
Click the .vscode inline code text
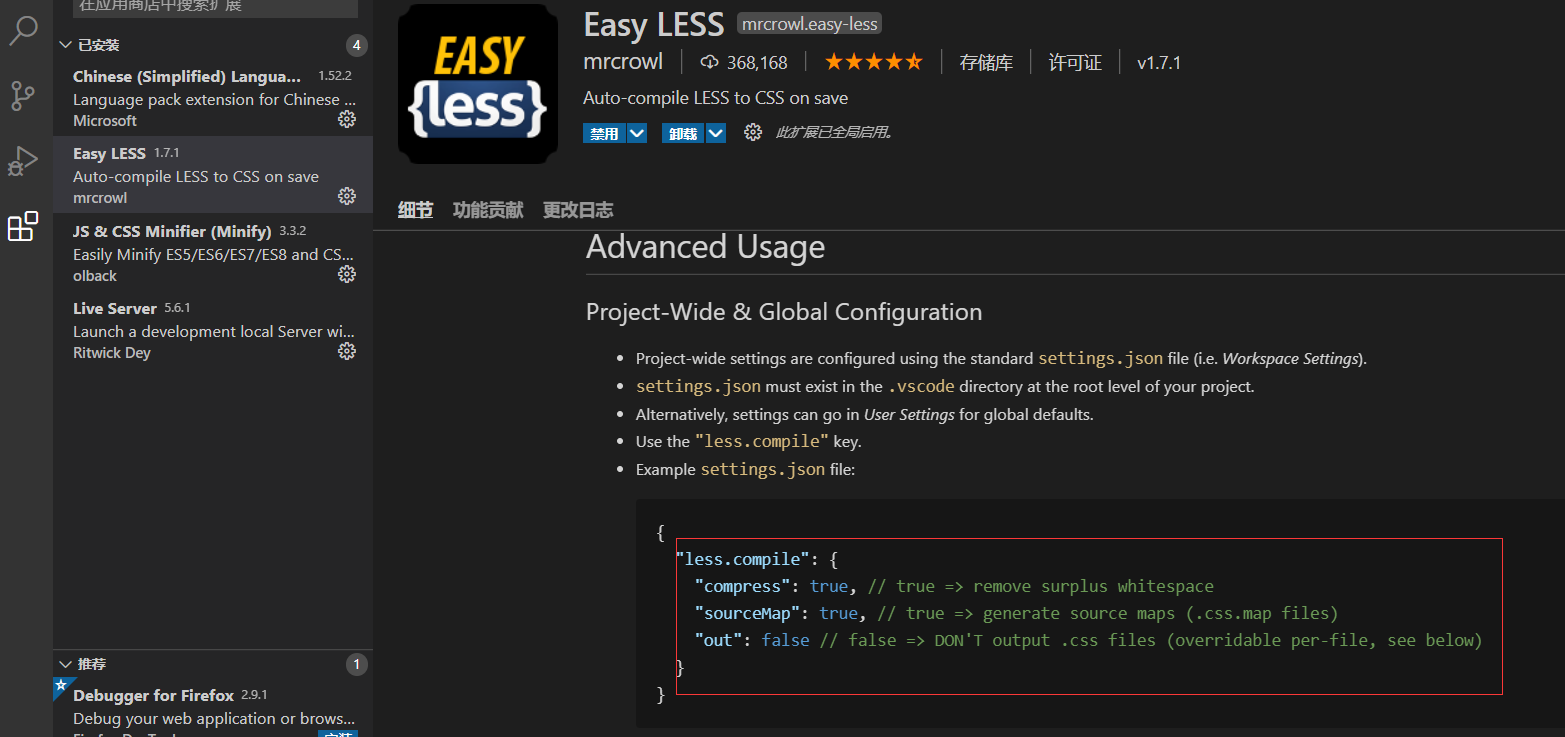click(921, 386)
